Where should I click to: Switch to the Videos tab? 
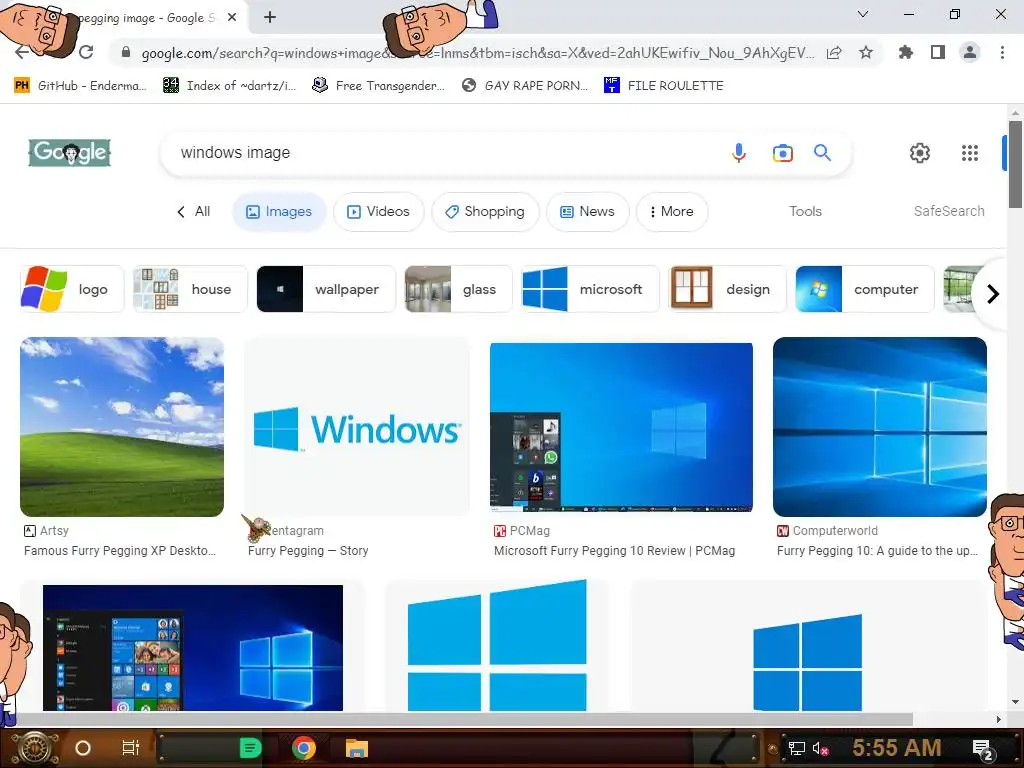[x=379, y=212]
